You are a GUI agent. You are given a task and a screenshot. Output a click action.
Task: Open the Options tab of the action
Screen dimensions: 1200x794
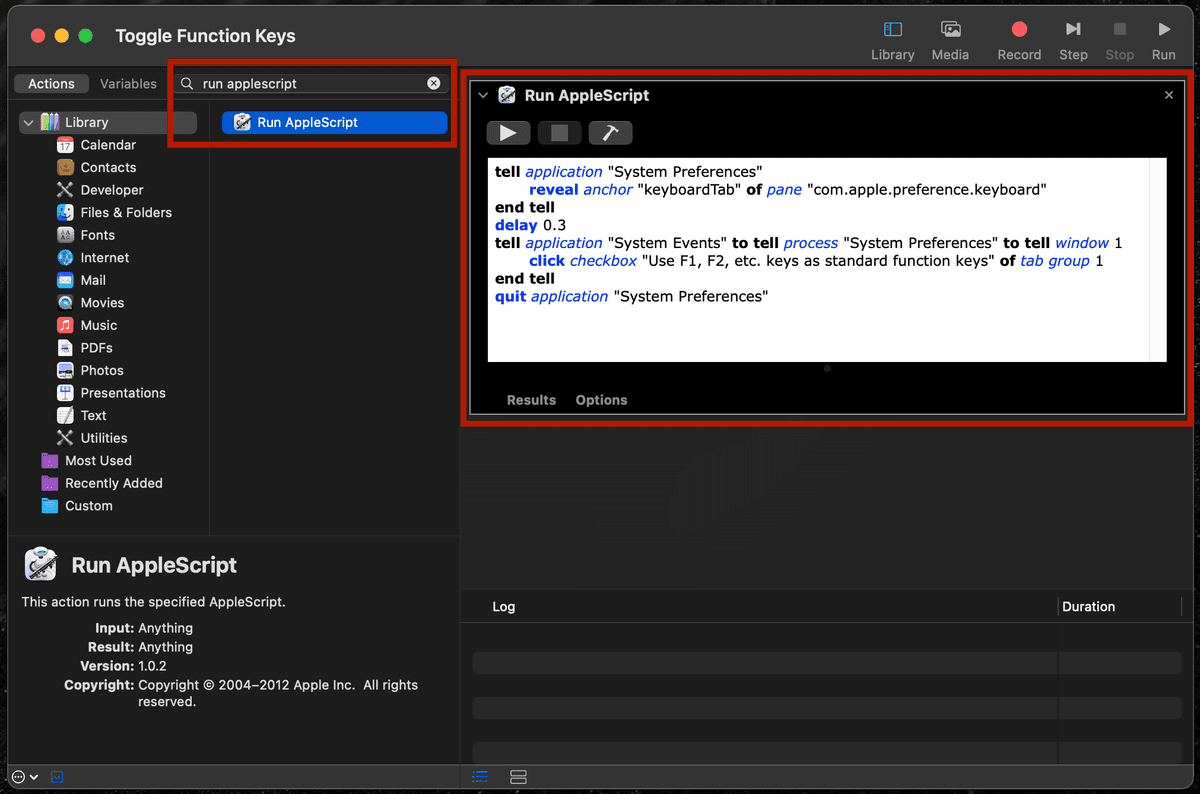pos(601,399)
